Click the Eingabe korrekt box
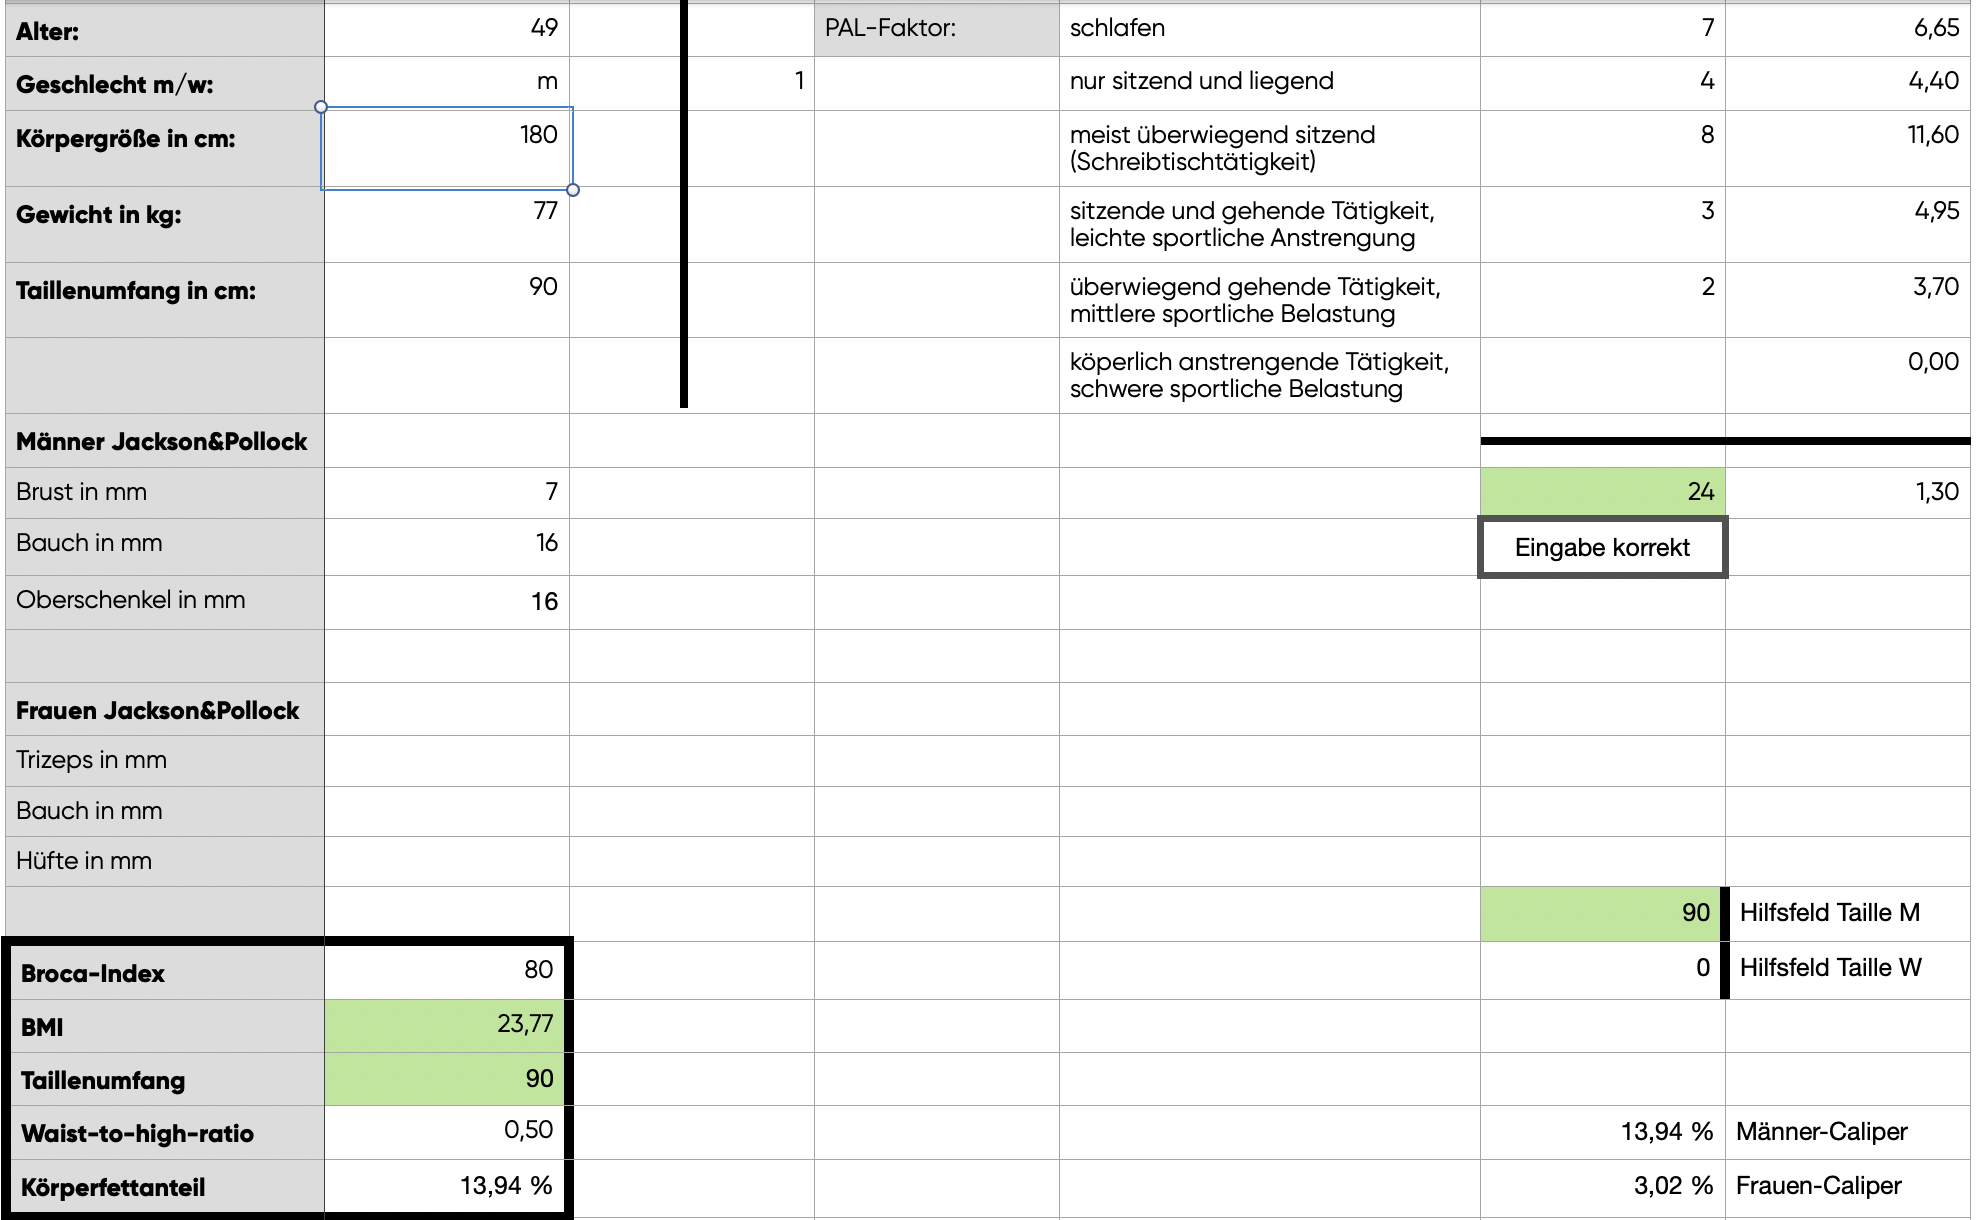This screenshot has height=1220, width=1976. pos(1602,547)
